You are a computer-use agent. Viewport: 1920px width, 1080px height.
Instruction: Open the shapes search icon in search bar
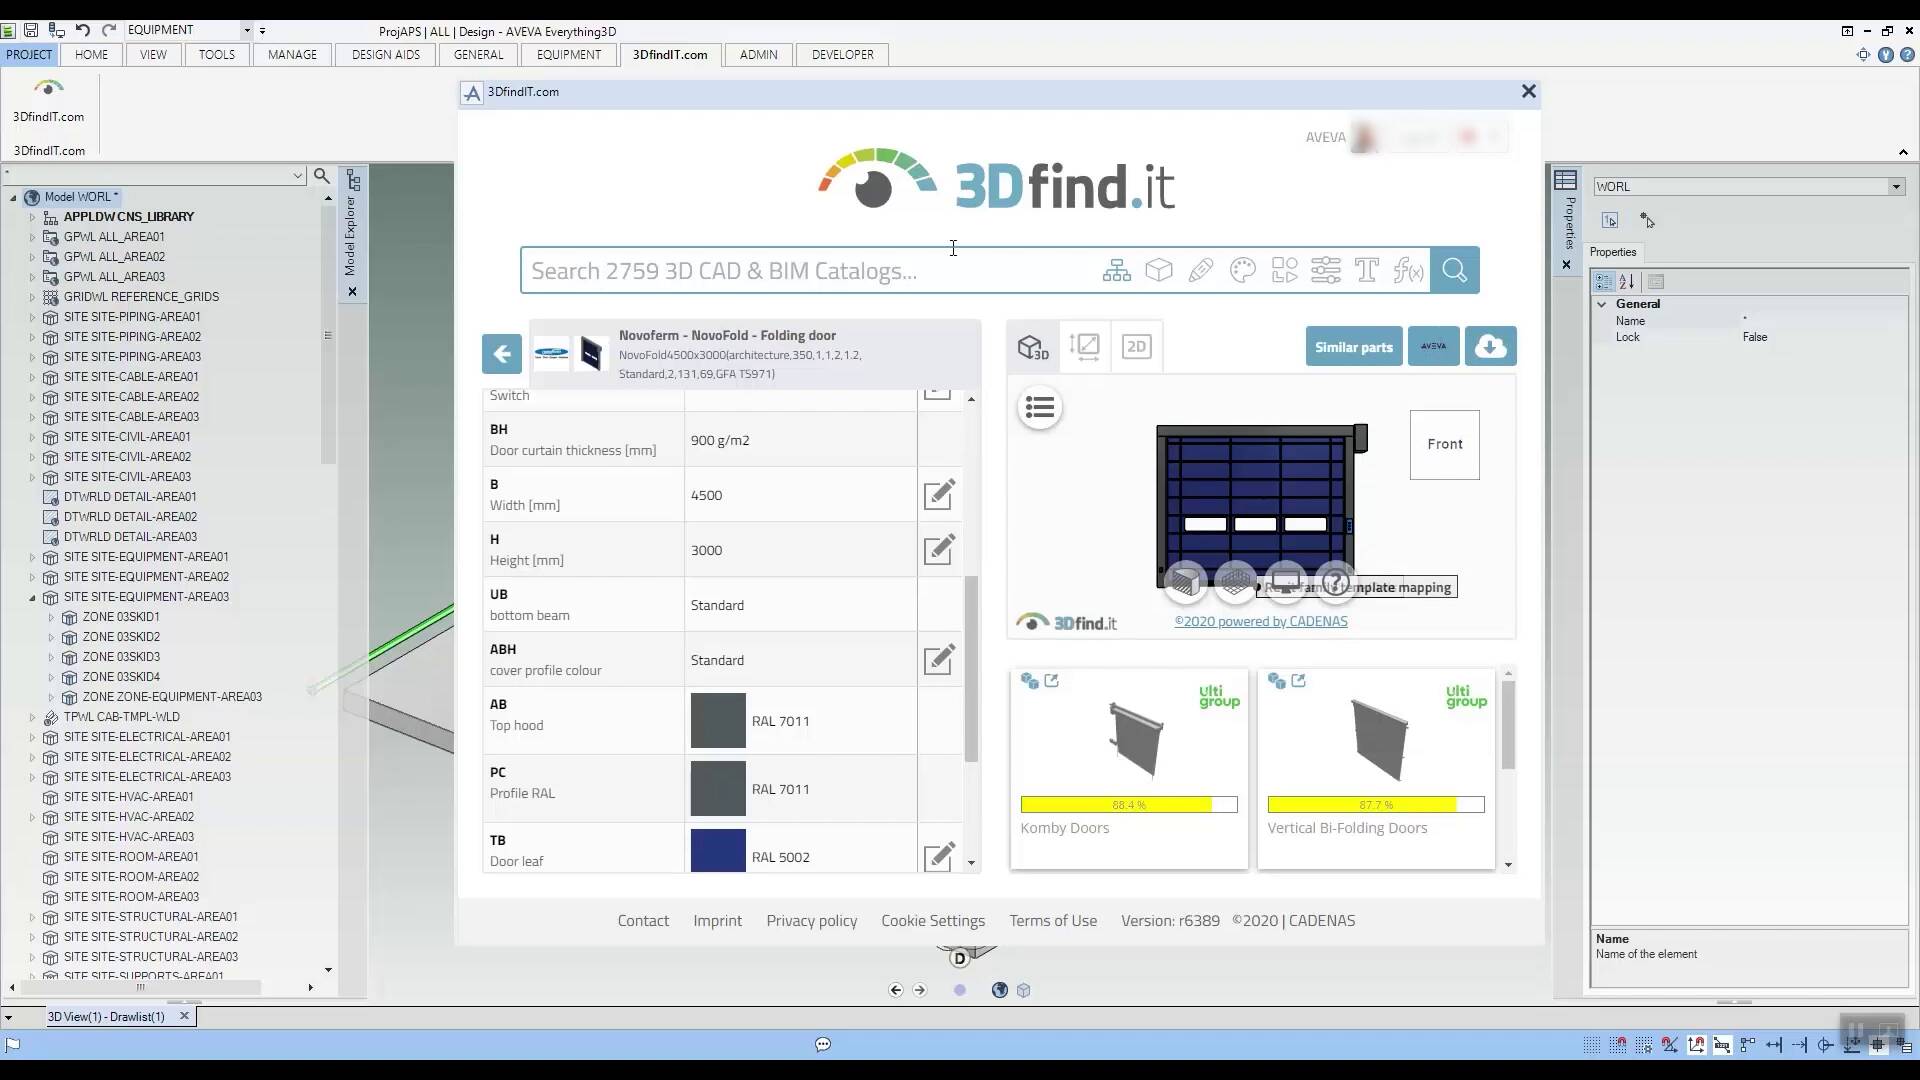1284,270
